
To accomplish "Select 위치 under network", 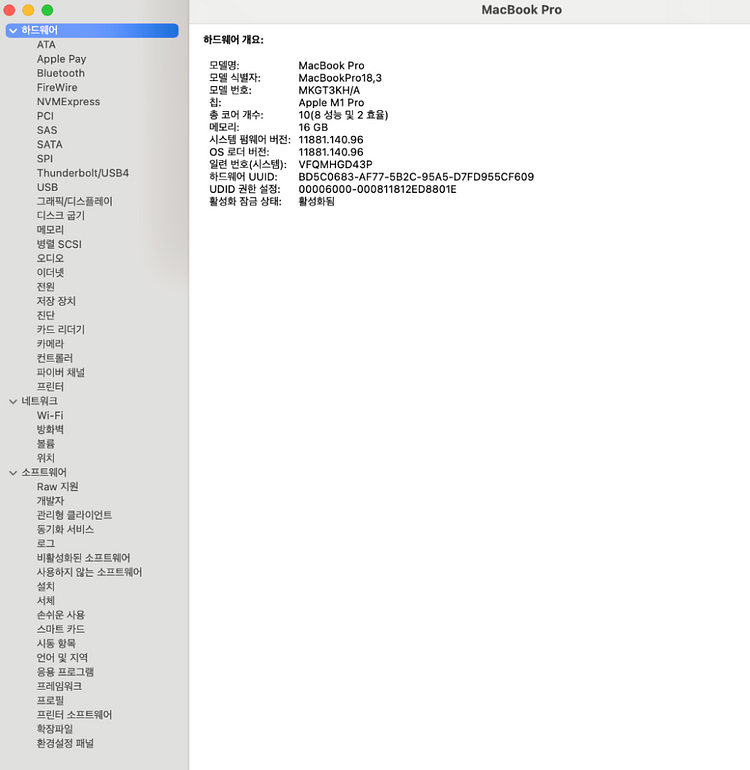I will pos(46,458).
